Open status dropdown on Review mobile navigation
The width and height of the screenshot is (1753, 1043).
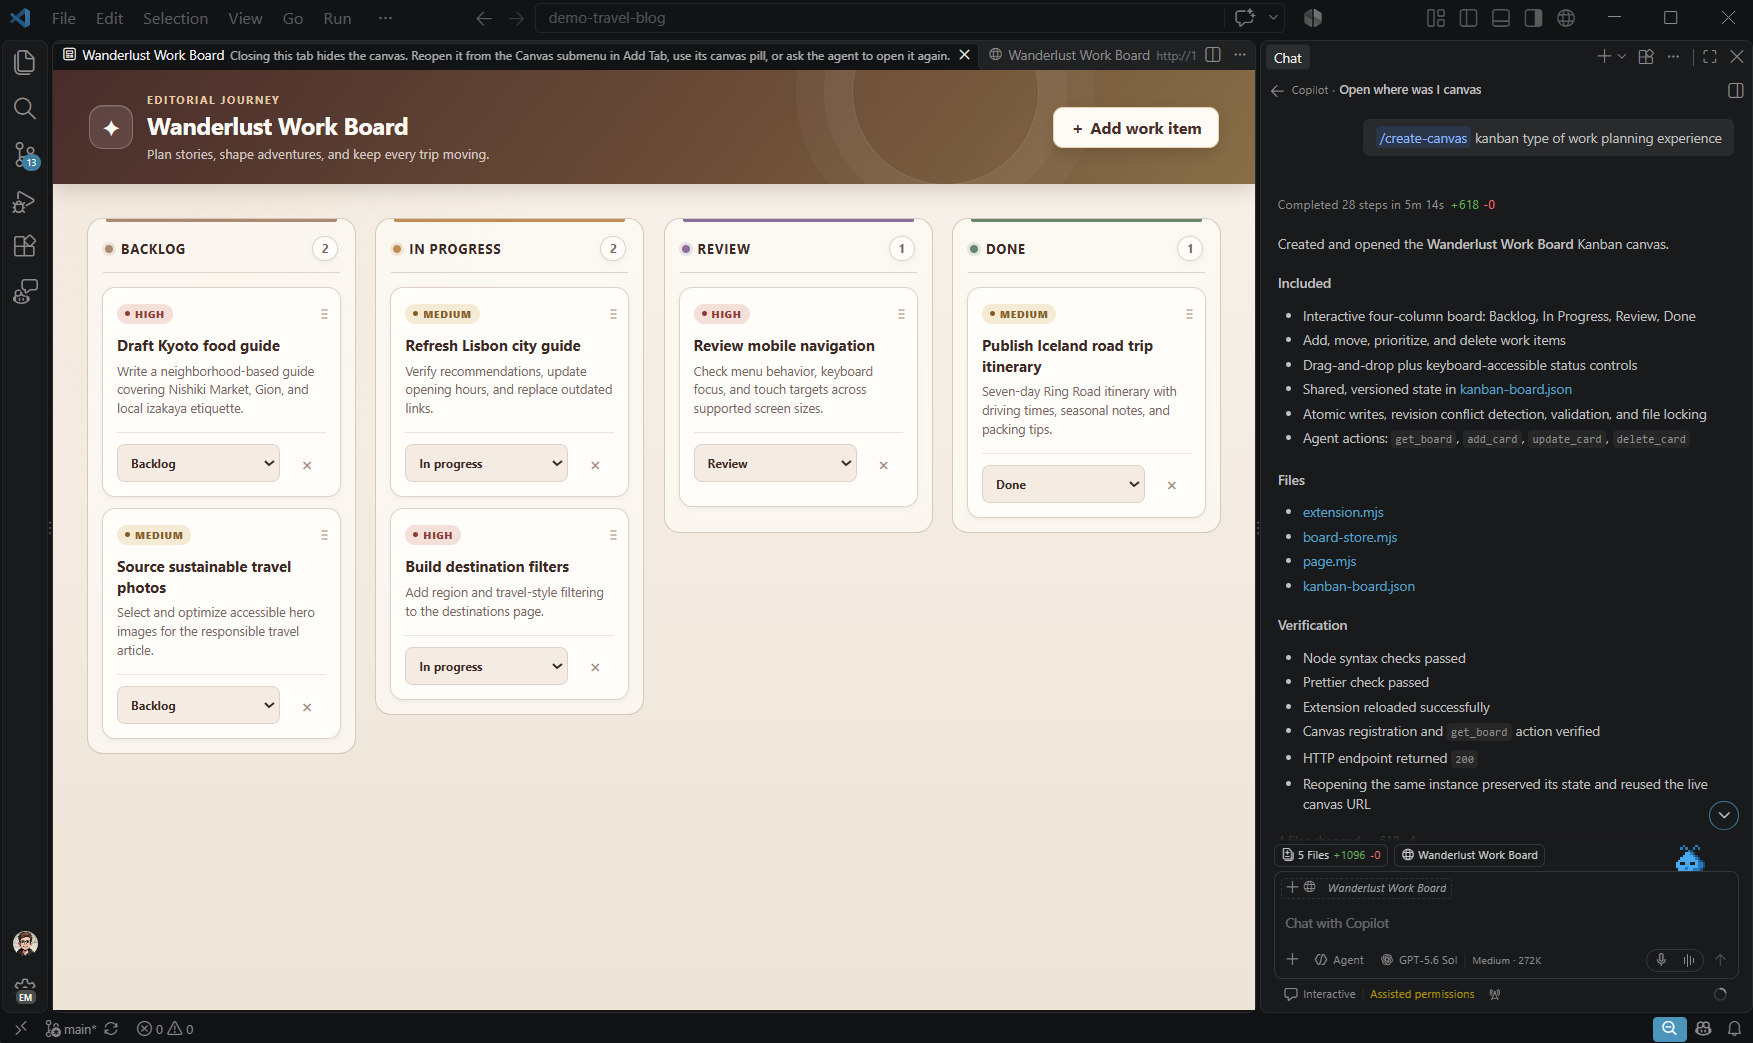(x=775, y=464)
